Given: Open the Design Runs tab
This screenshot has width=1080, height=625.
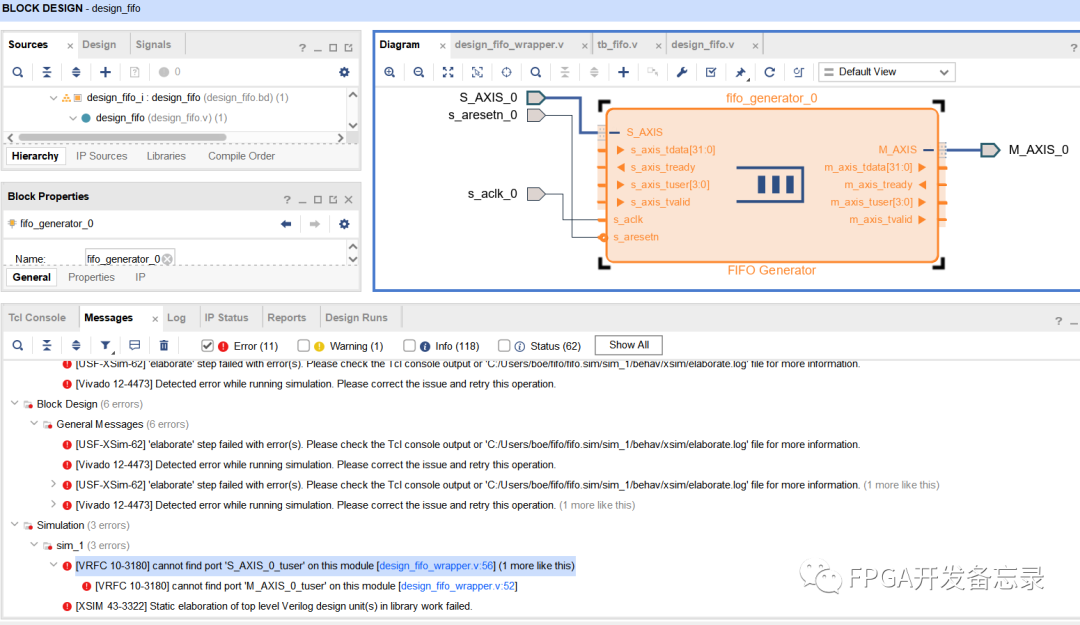Looking at the screenshot, I should pyautogui.click(x=356, y=318).
